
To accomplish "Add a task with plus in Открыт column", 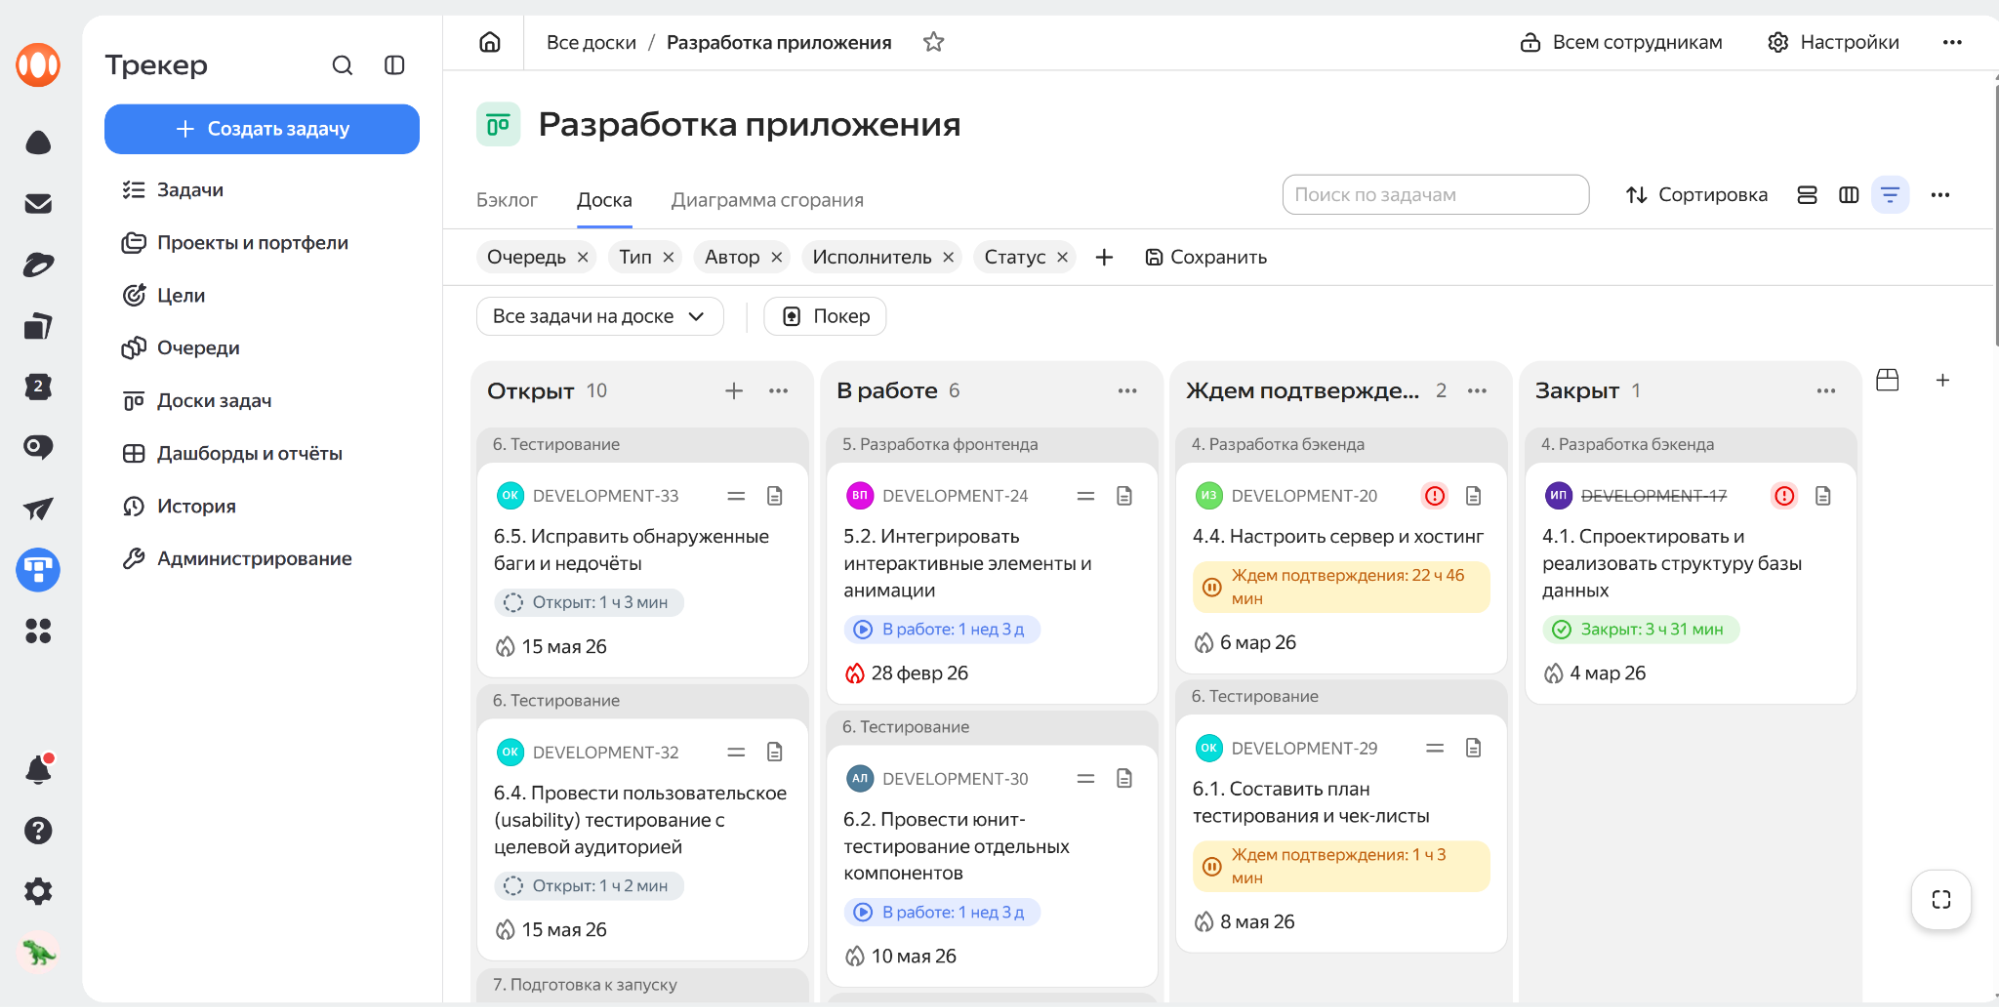I will [734, 391].
